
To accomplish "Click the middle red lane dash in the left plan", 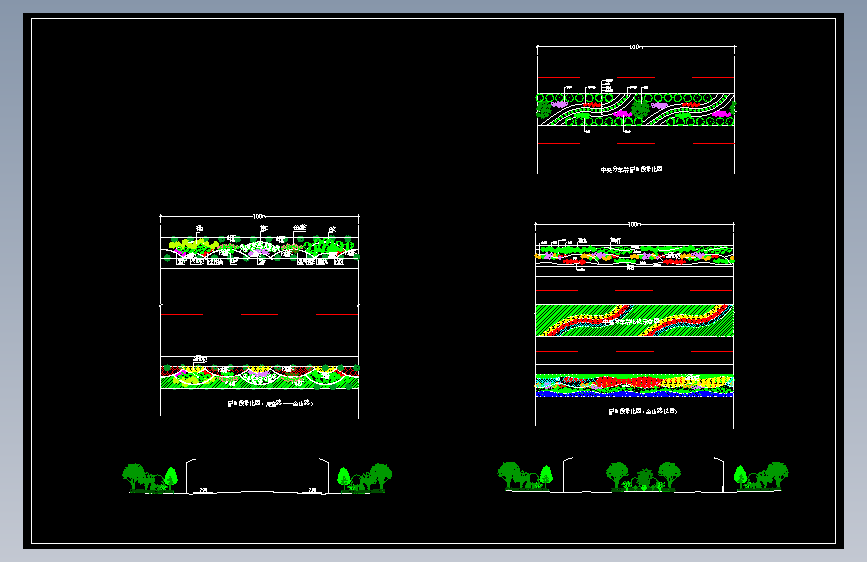I will (x=259, y=314).
